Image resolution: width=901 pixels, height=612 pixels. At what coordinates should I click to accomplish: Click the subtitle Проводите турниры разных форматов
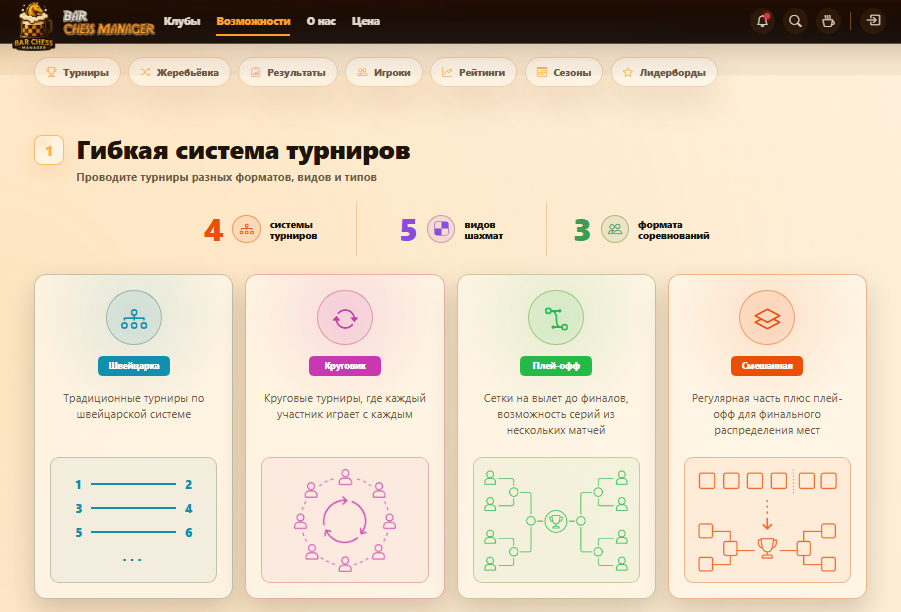pos(226,178)
